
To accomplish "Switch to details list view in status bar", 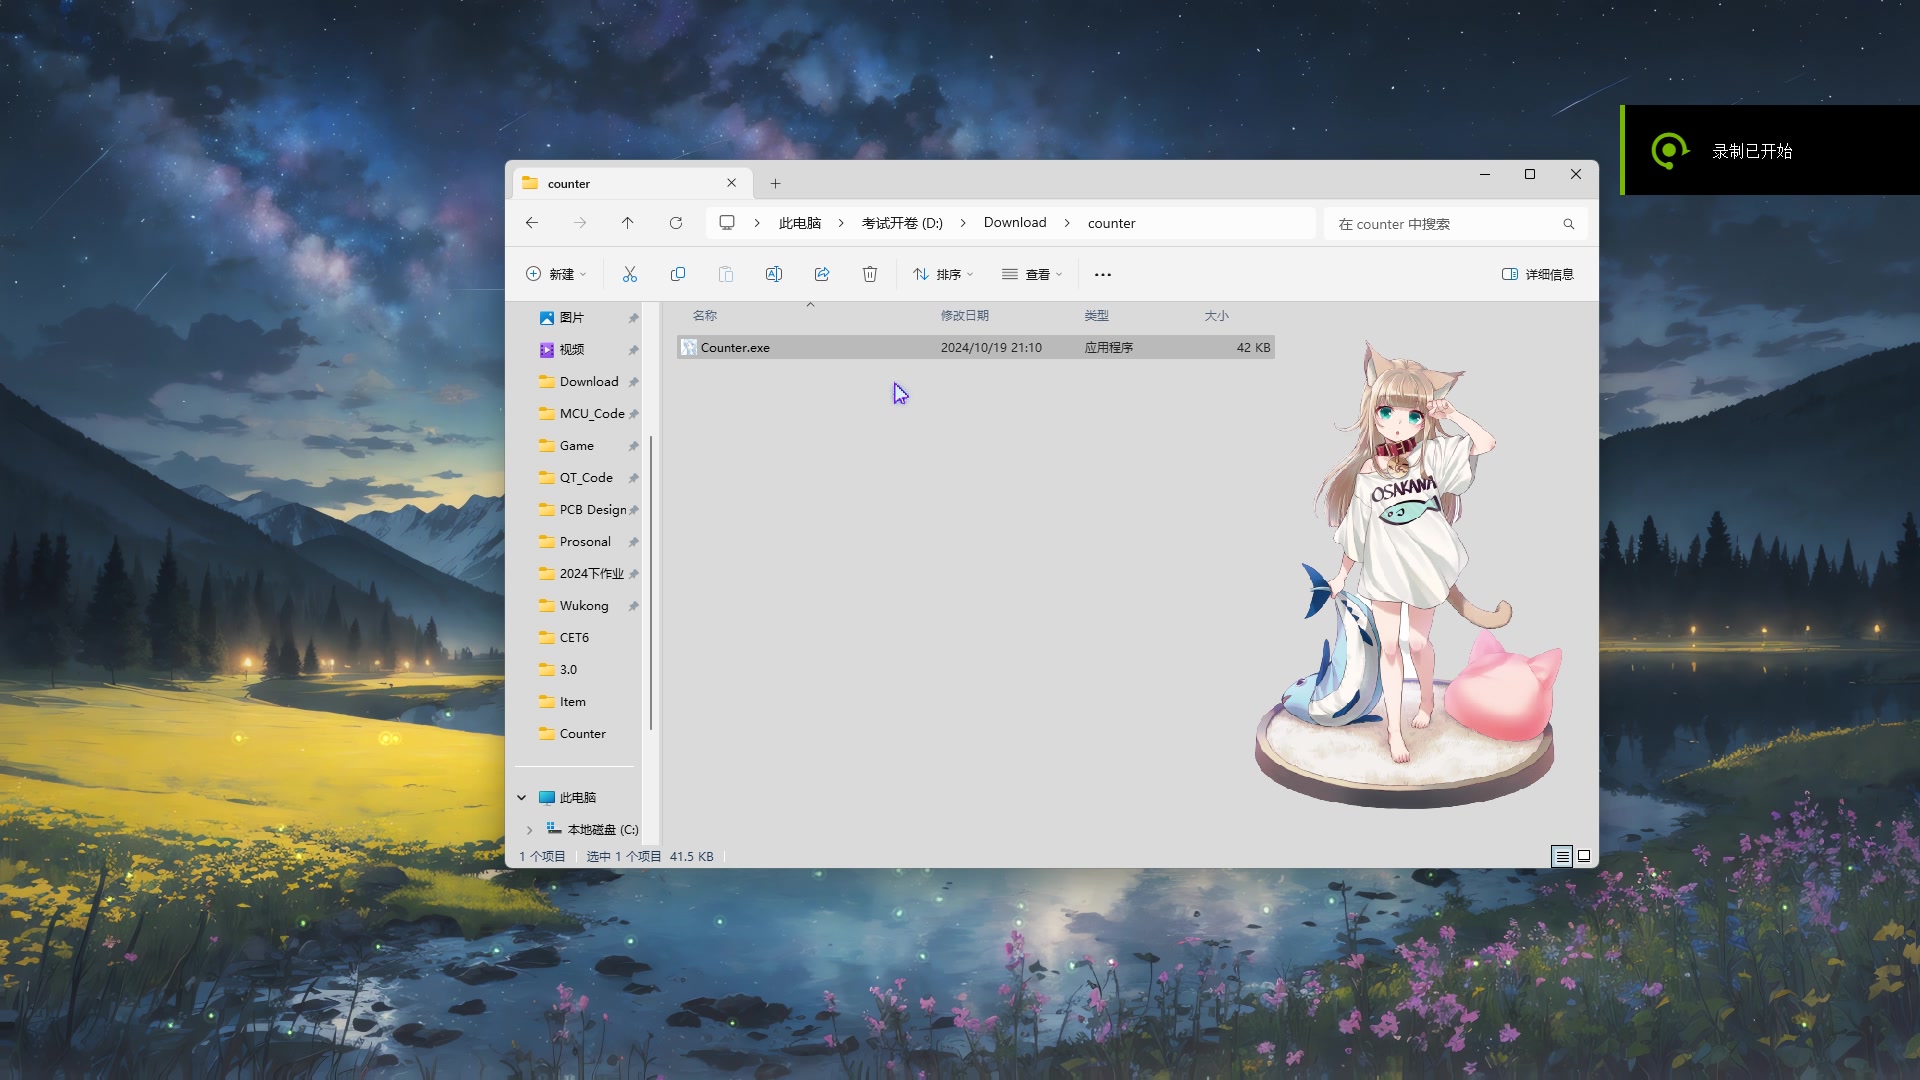I will [1561, 856].
